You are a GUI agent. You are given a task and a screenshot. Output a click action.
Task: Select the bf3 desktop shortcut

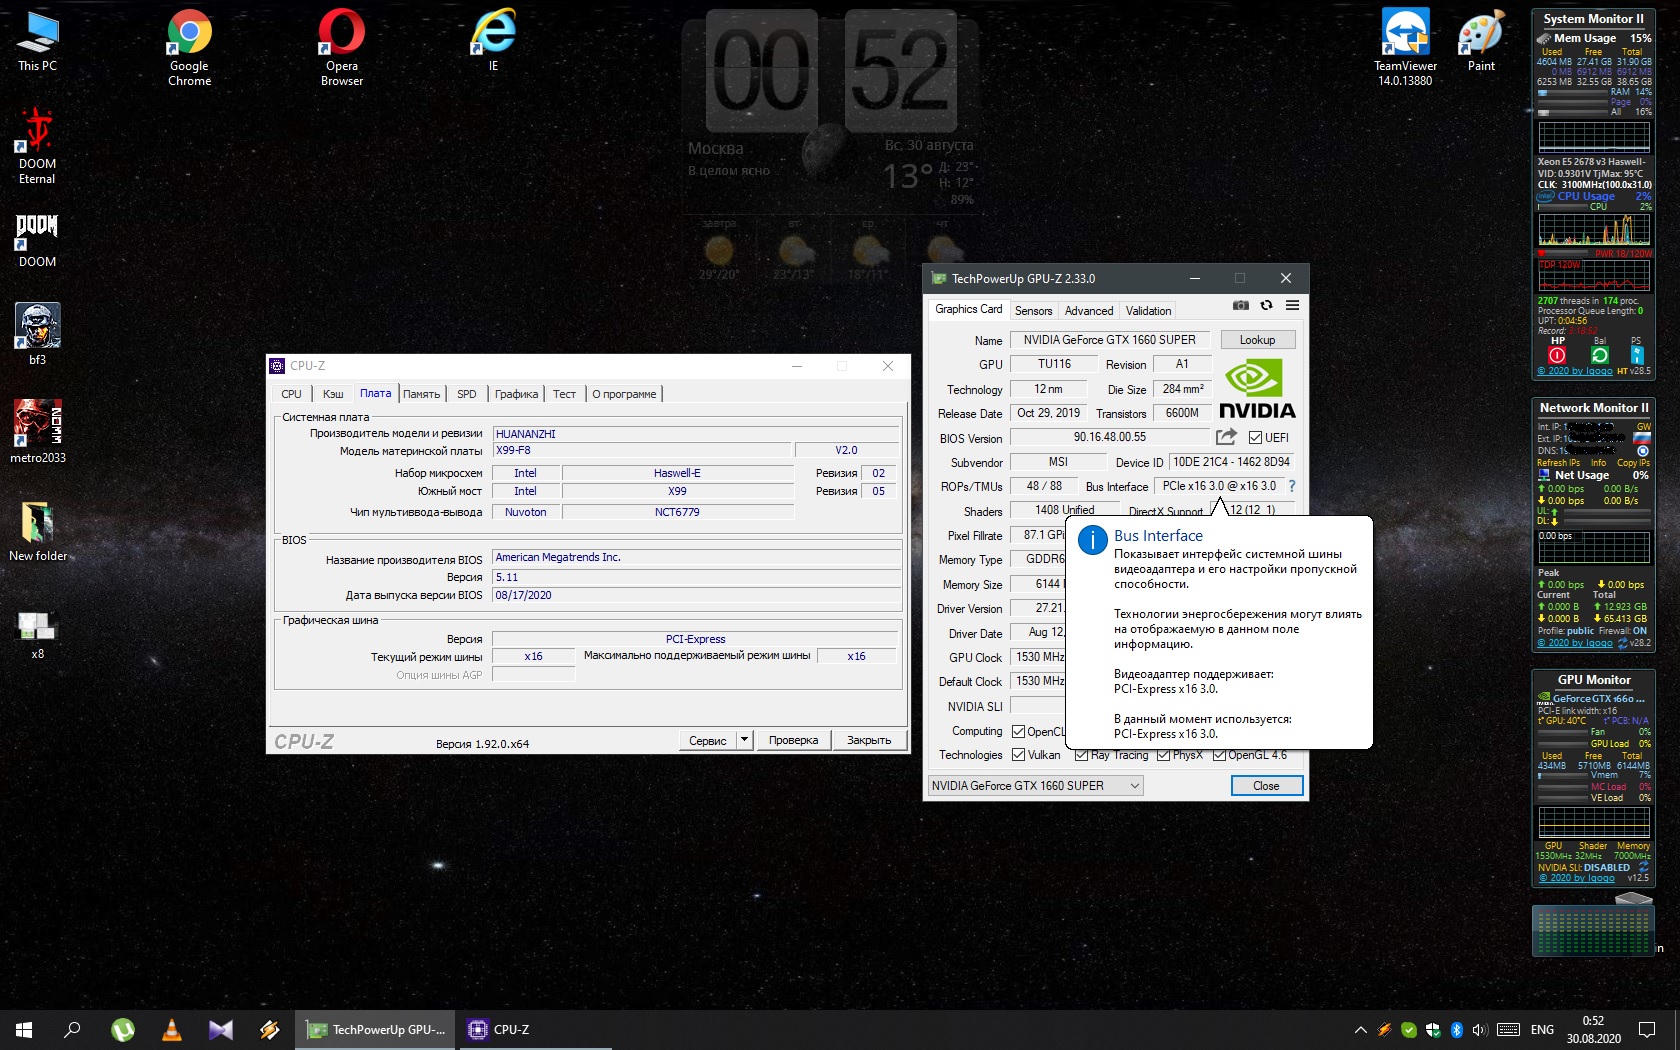pos(37,335)
